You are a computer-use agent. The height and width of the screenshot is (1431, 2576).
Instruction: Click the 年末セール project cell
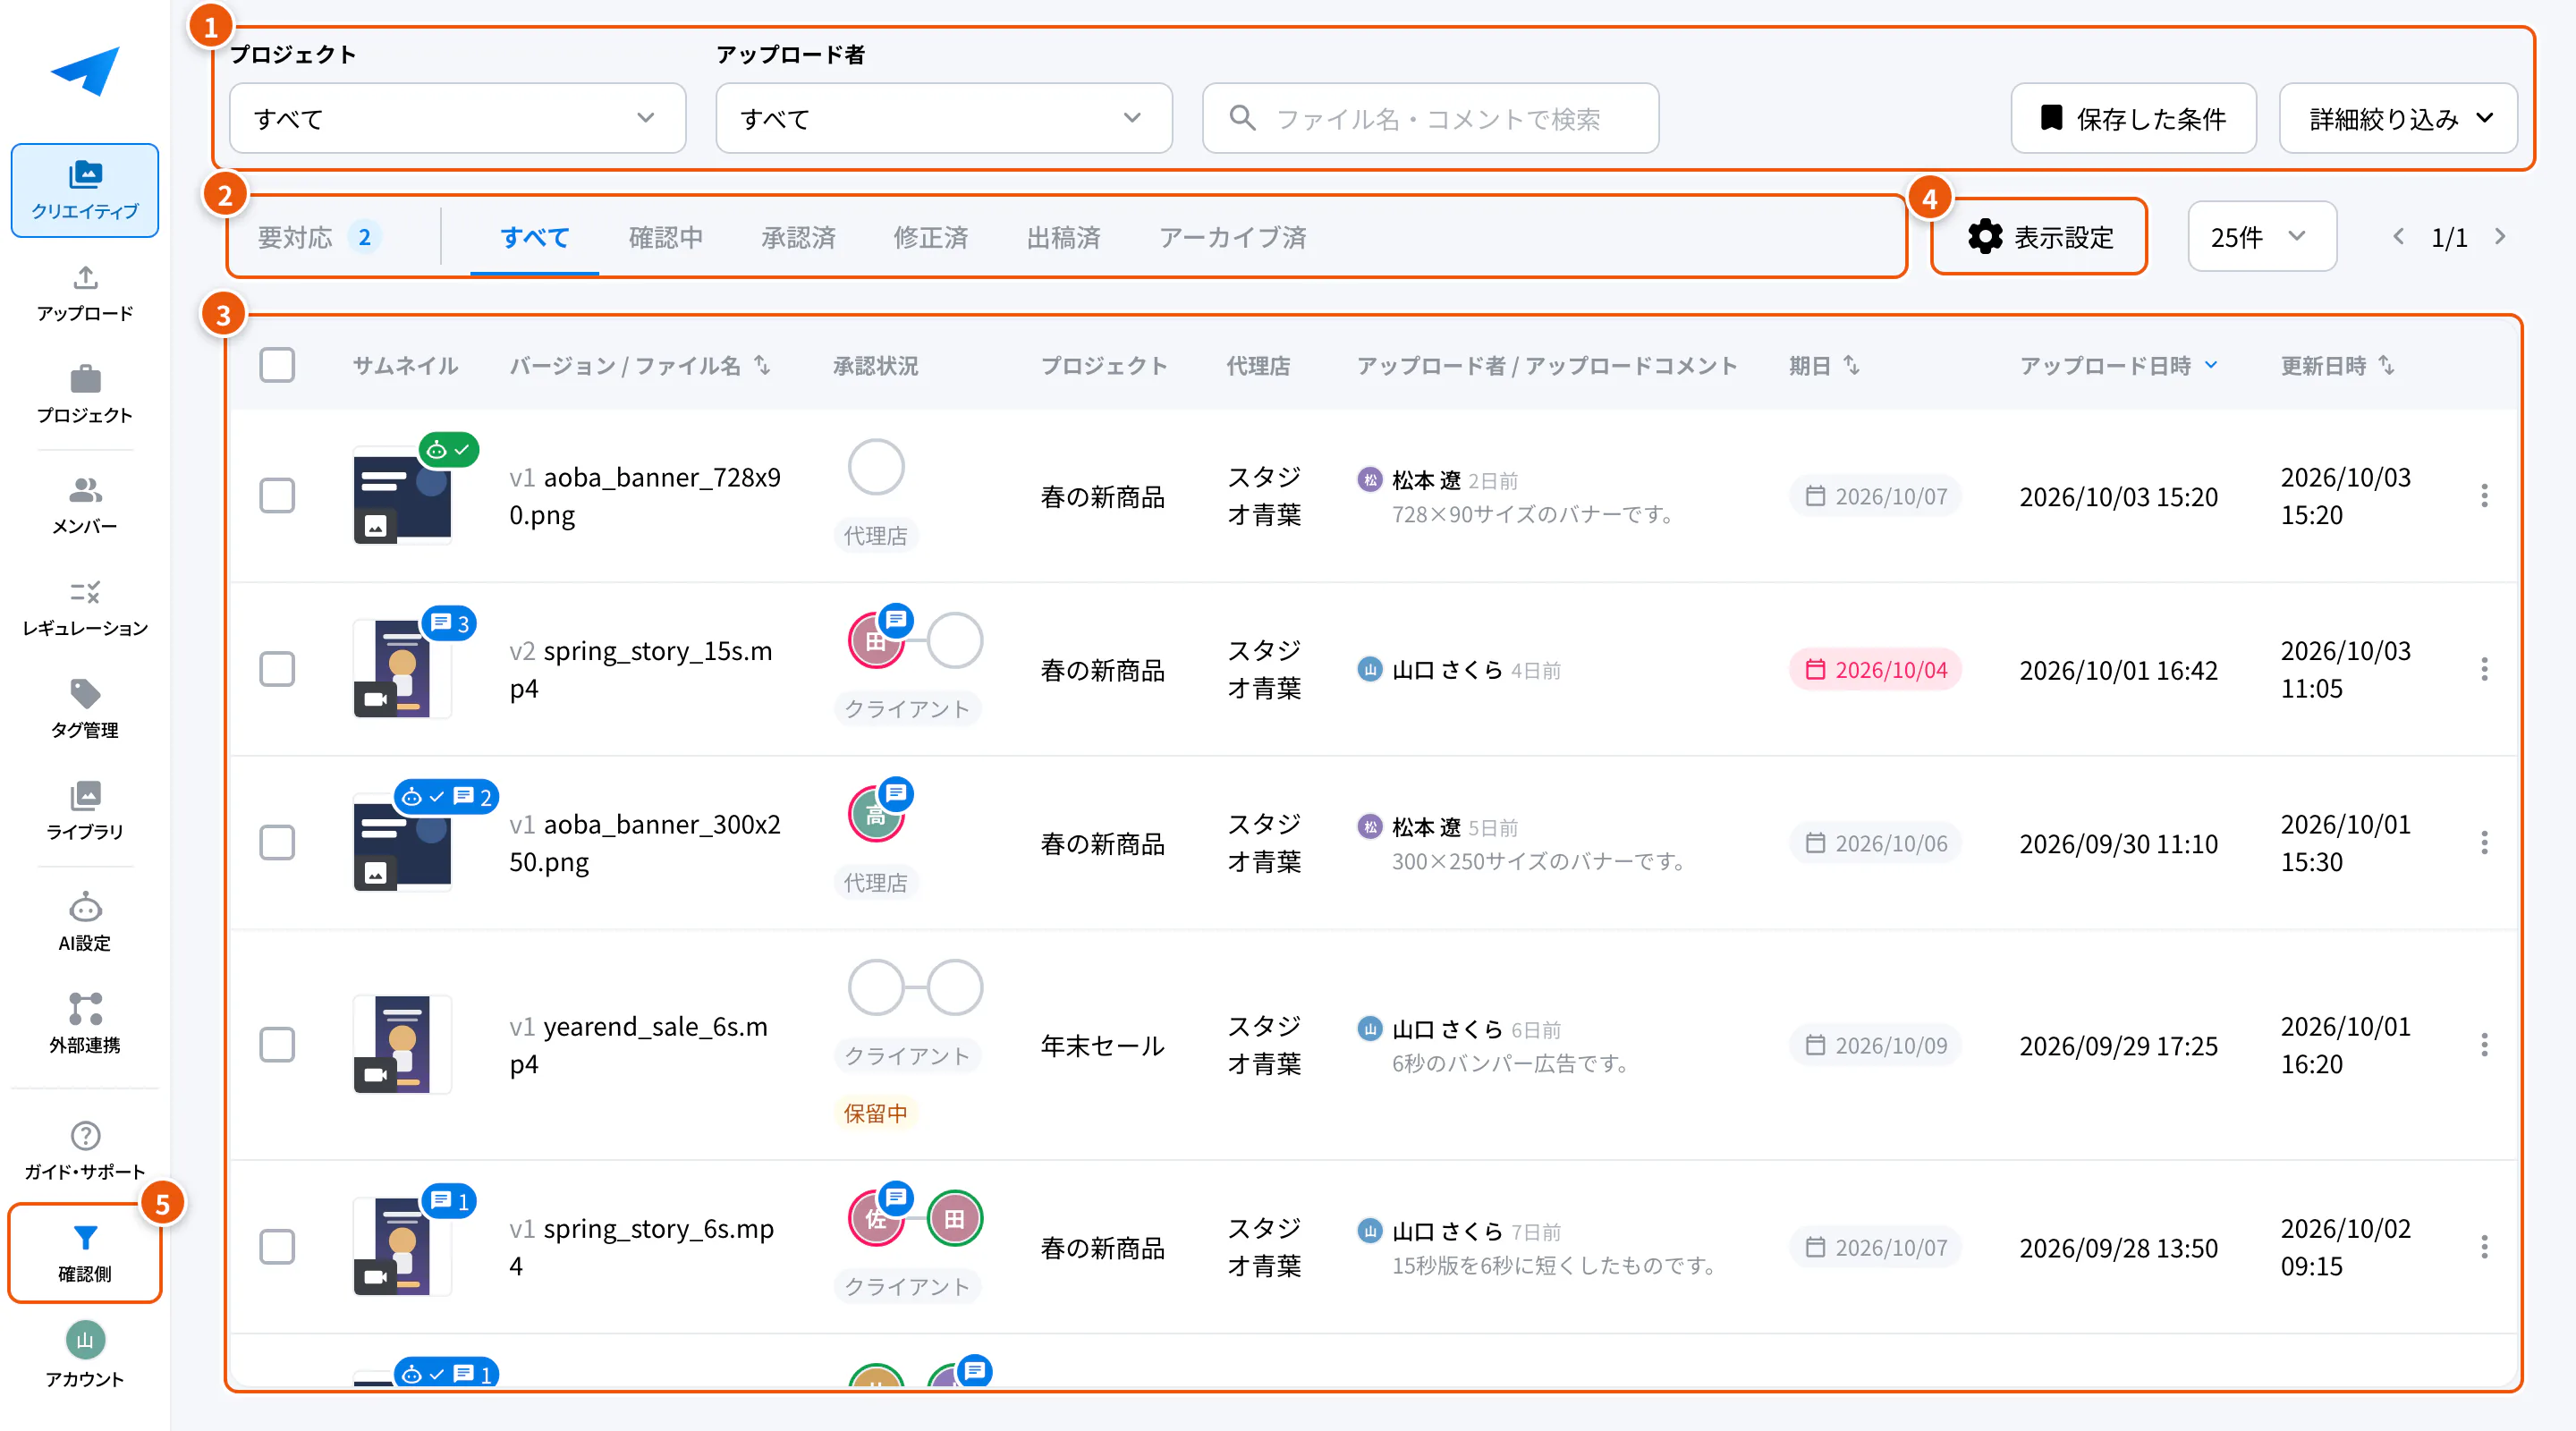click(x=1103, y=1046)
